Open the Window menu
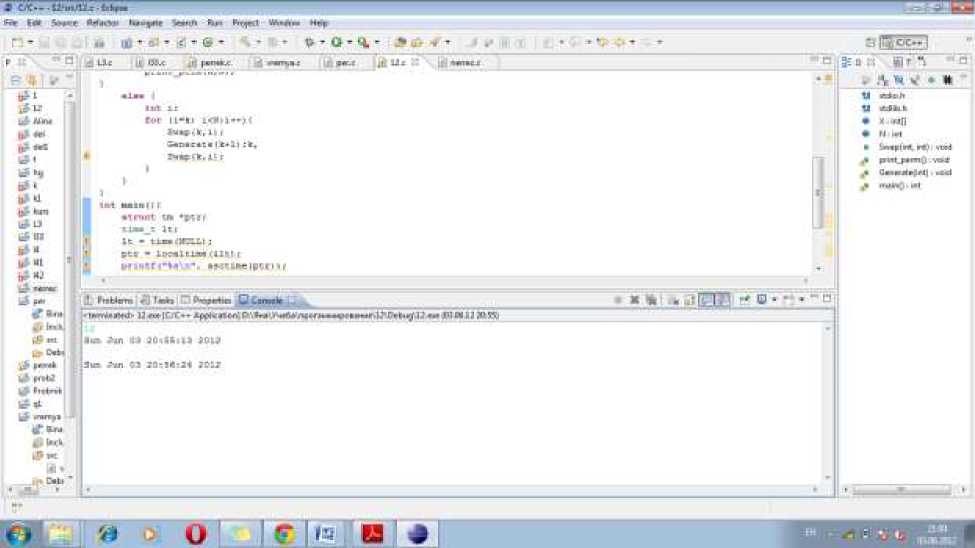 (284, 23)
